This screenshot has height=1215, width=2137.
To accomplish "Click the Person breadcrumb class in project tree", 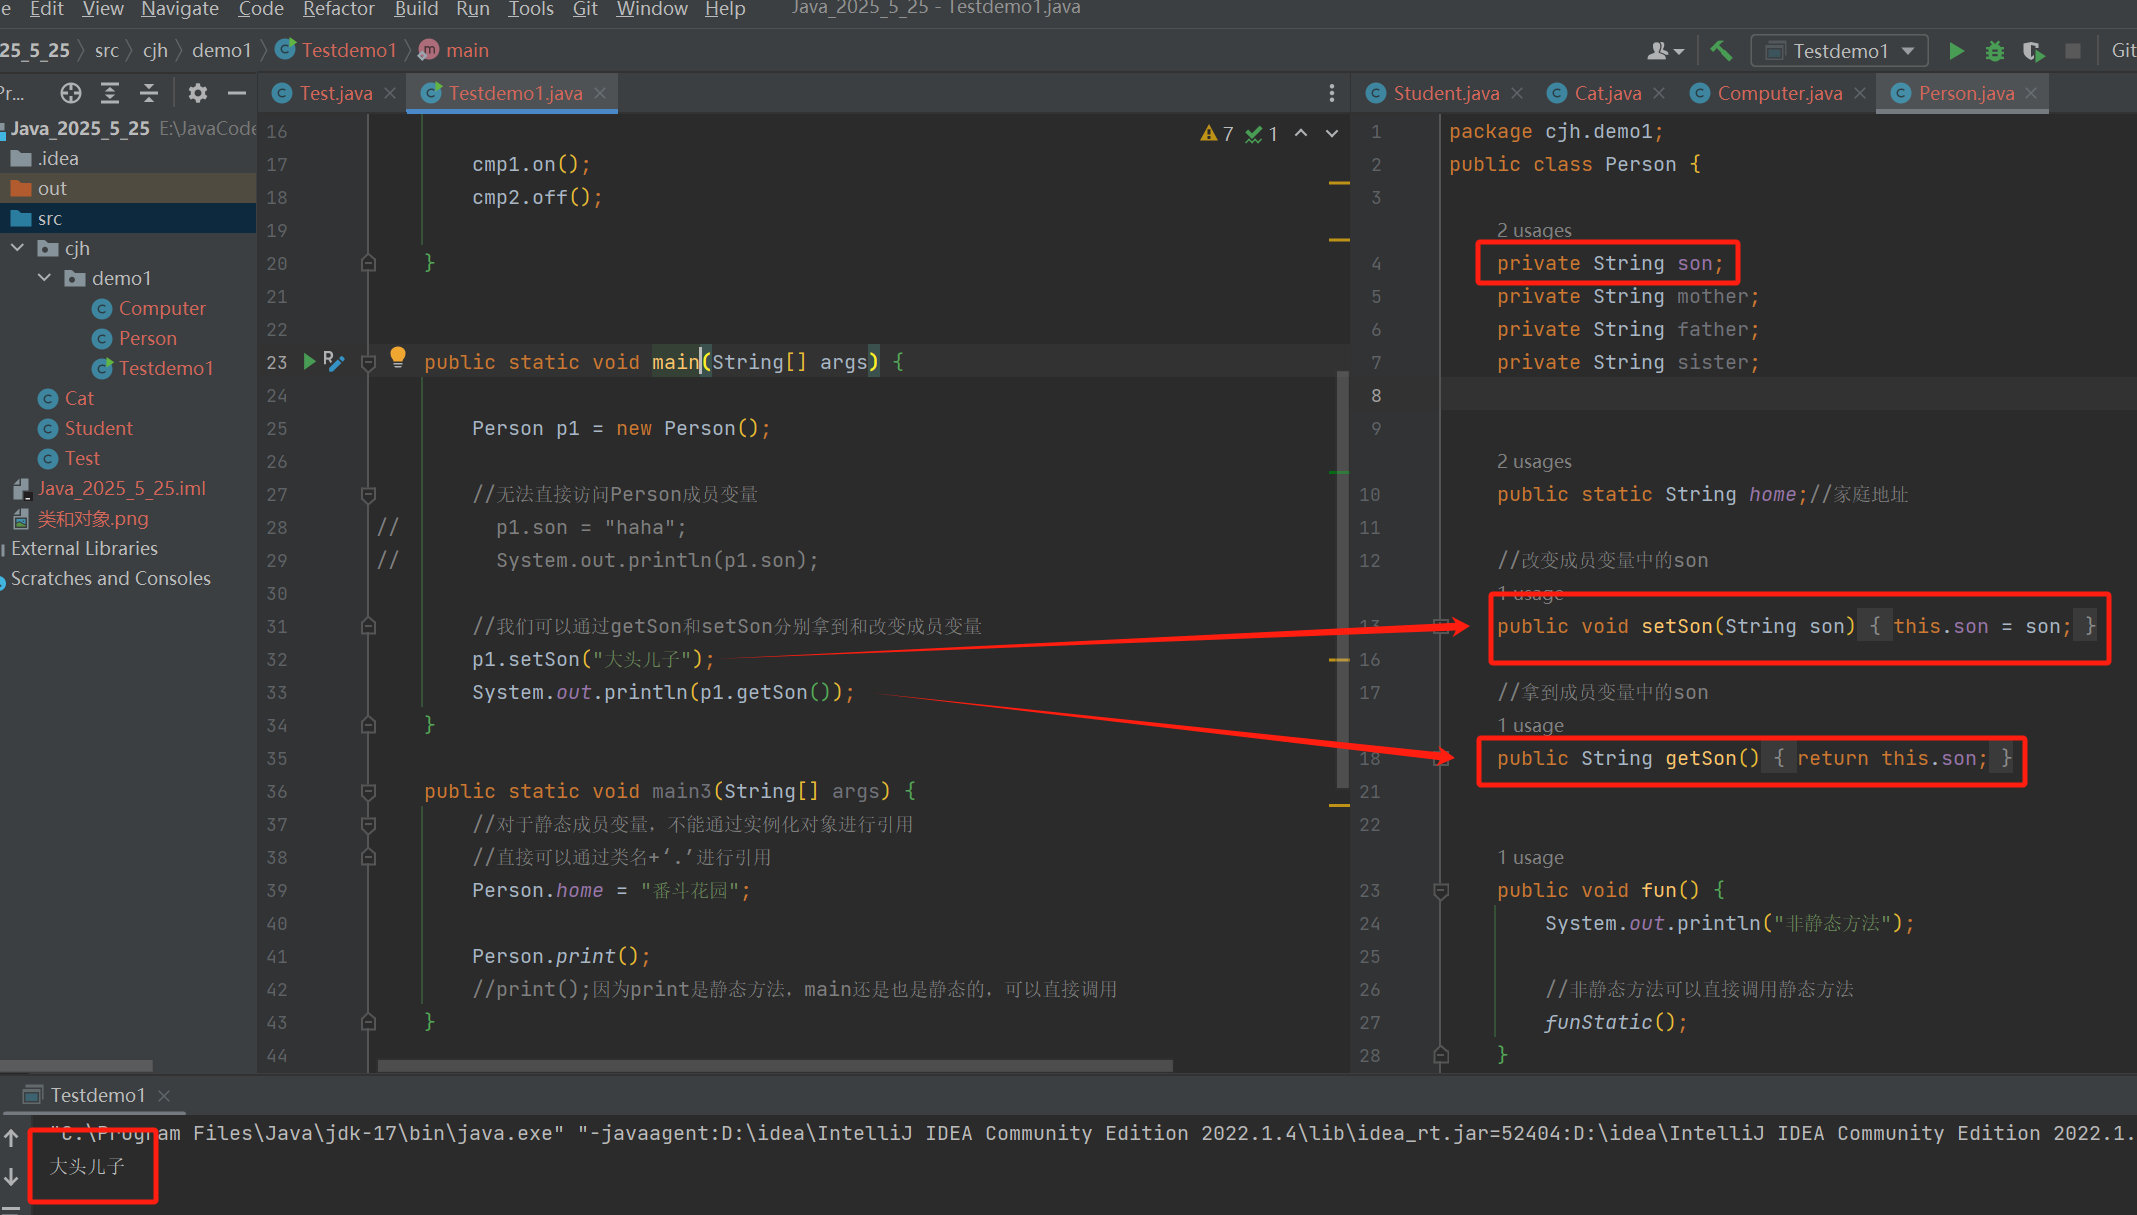I will (x=147, y=338).
